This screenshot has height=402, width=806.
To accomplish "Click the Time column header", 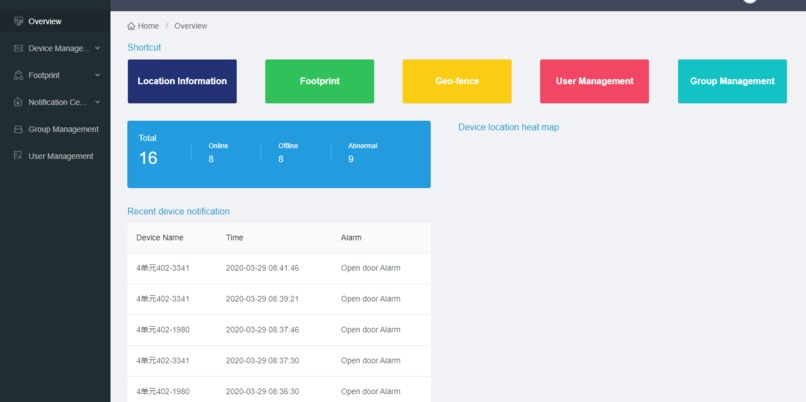I will click(234, 237).
